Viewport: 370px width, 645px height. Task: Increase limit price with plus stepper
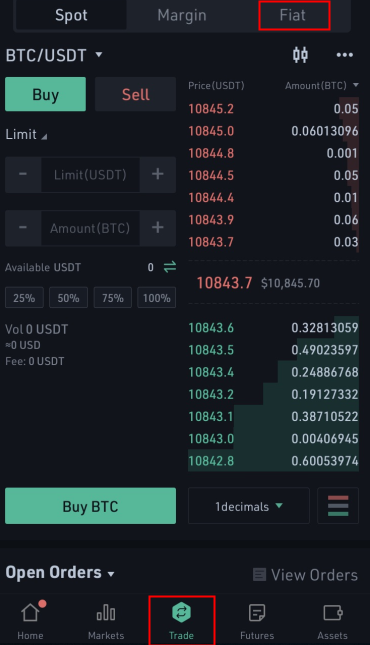tap(158, 174)
